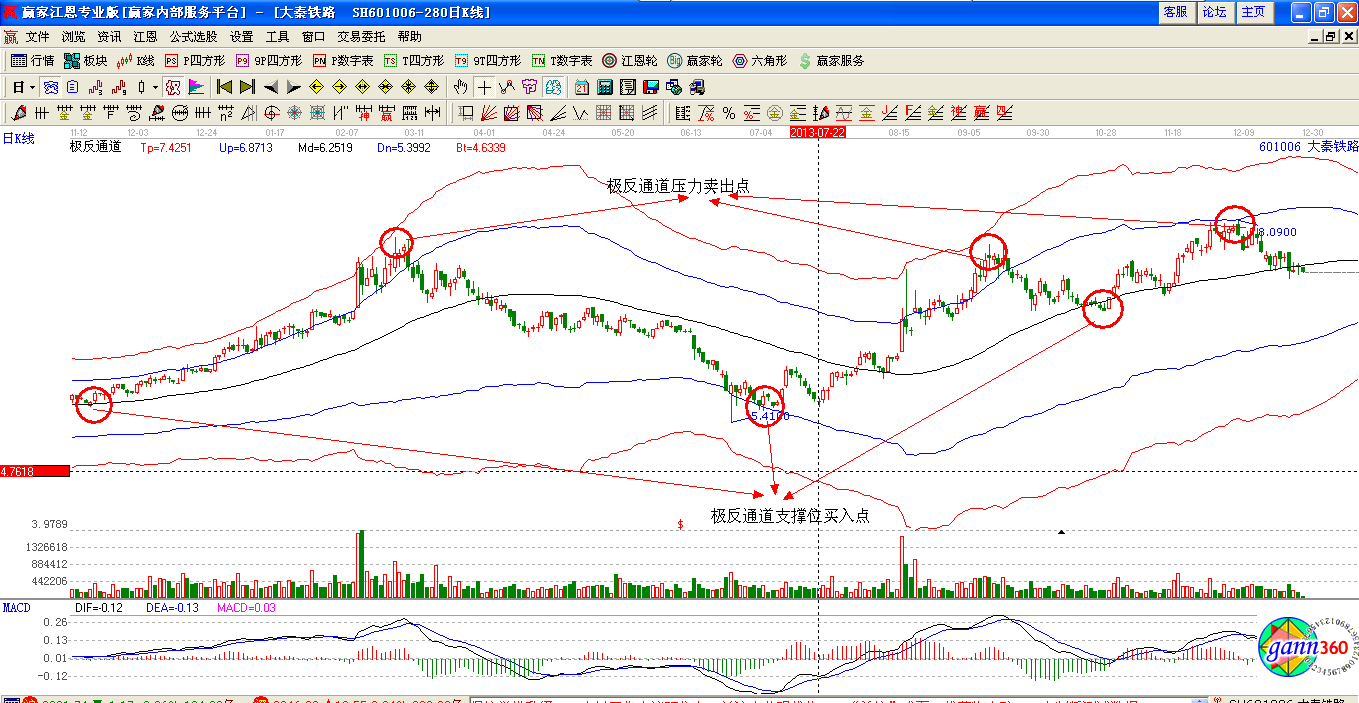The image size is (1359, 703).
Task: Select the hand pan tool
Action: 461,87
